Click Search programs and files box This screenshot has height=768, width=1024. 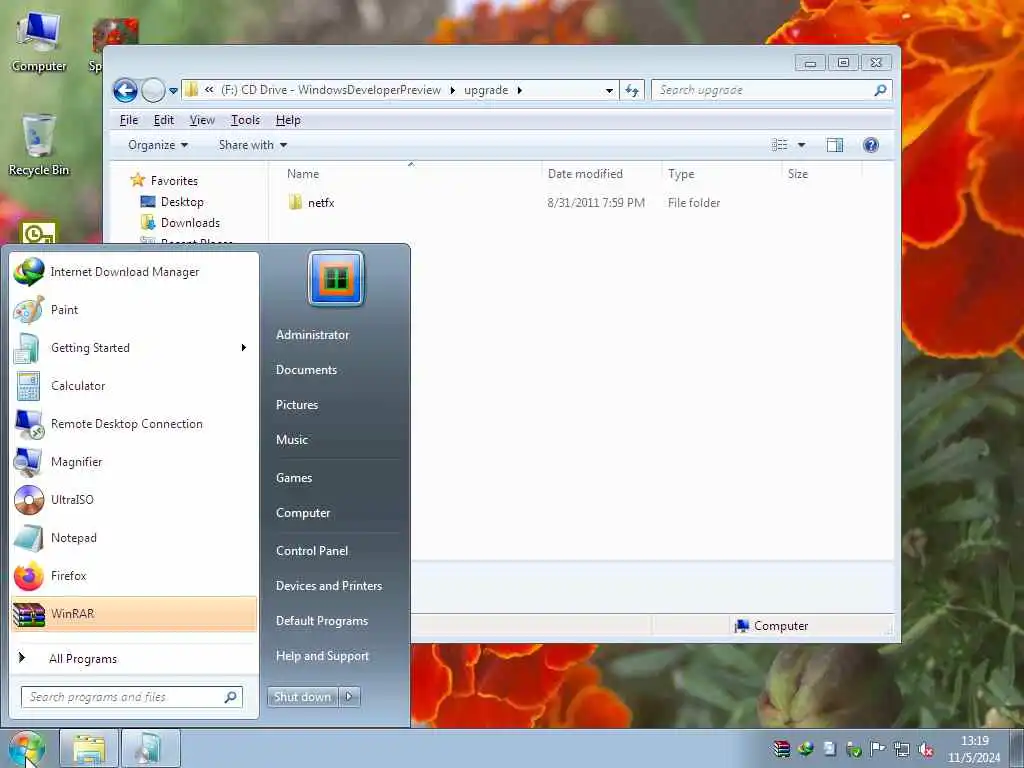131,697
